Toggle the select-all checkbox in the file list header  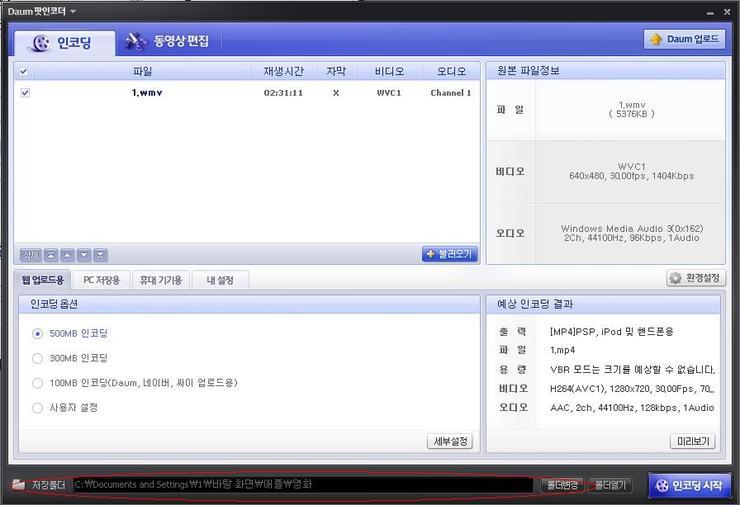[x=24, y=71]
